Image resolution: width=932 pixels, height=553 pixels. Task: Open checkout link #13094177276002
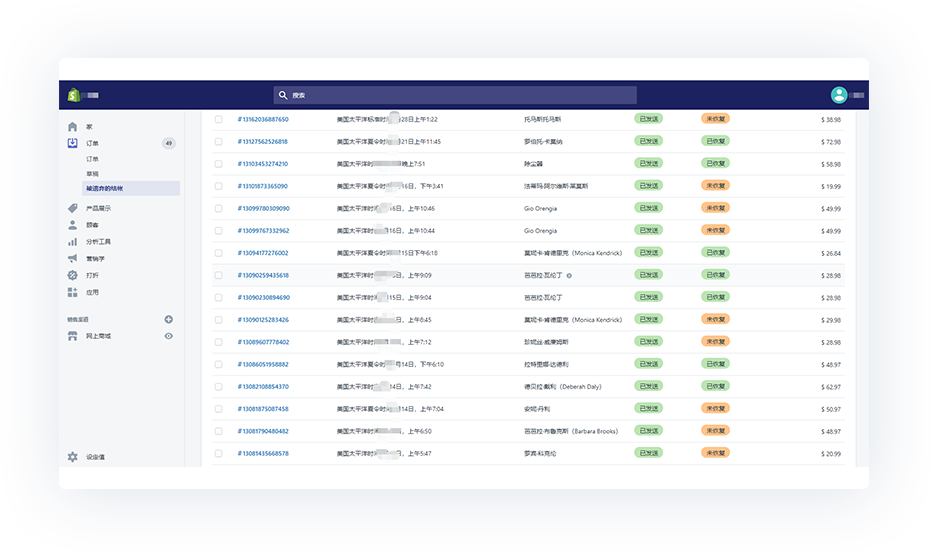(x=262, y=253)
